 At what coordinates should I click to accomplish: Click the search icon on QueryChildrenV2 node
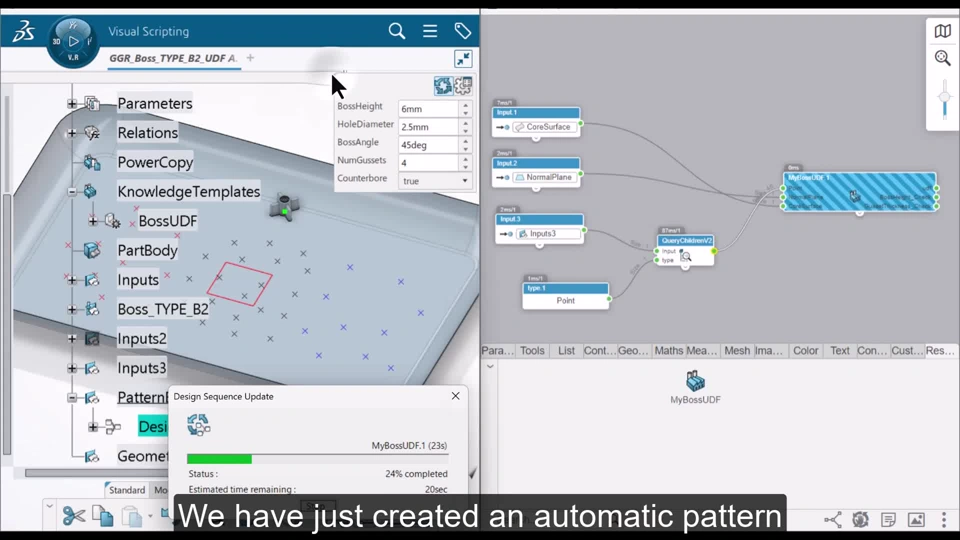[x=685, y=256]
